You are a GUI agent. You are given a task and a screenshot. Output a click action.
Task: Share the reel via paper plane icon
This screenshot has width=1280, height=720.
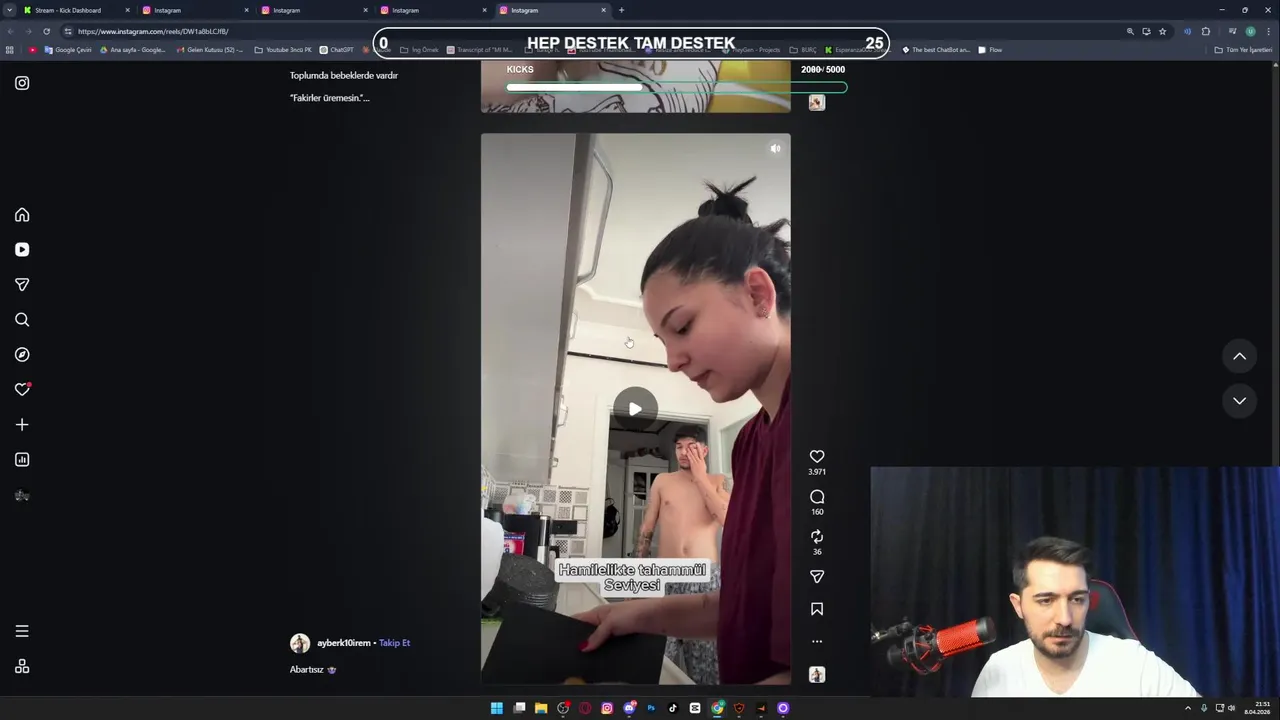point(817,577)
